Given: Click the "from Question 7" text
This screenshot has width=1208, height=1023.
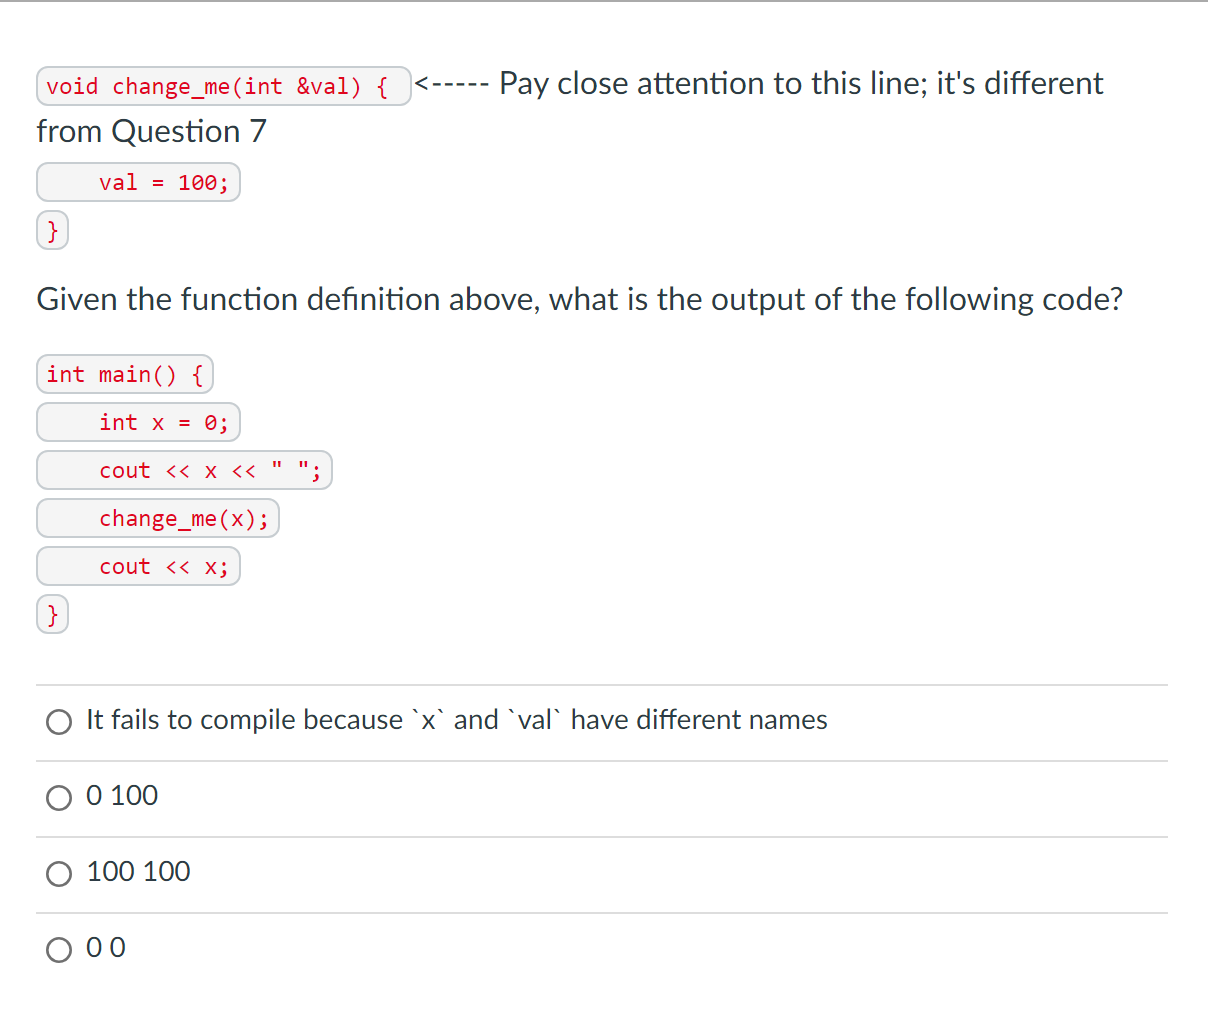Looking at the screenshot, I should point(151,131).
